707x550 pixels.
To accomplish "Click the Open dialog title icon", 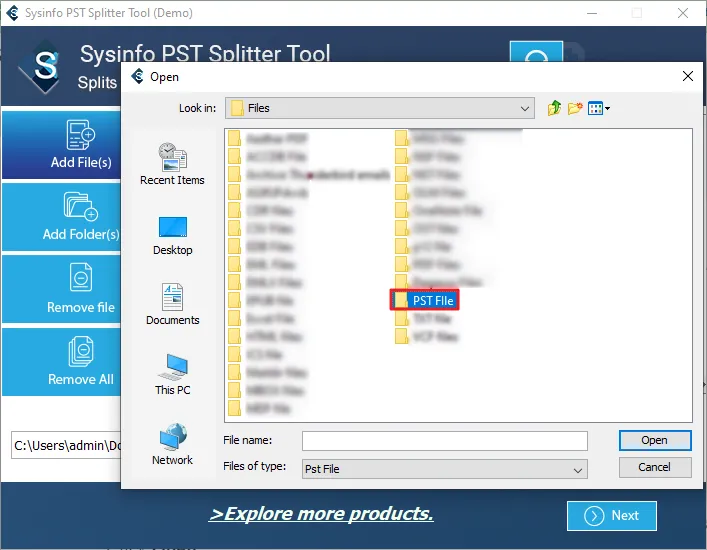I will (138, 76).
